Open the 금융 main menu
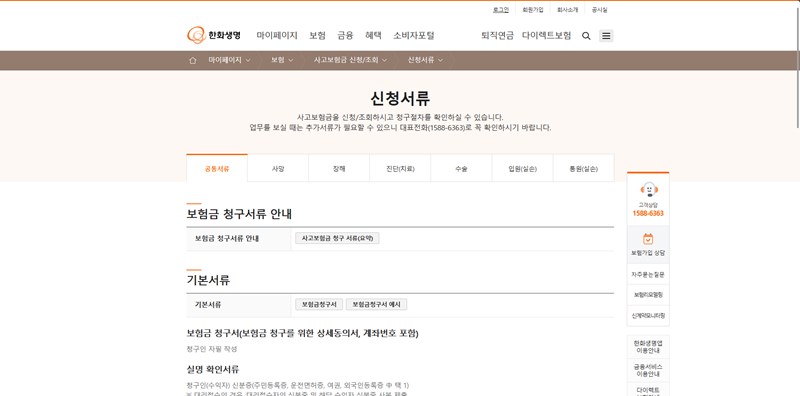The height and width of the screenshot is (396, 800). pos(345,36)
